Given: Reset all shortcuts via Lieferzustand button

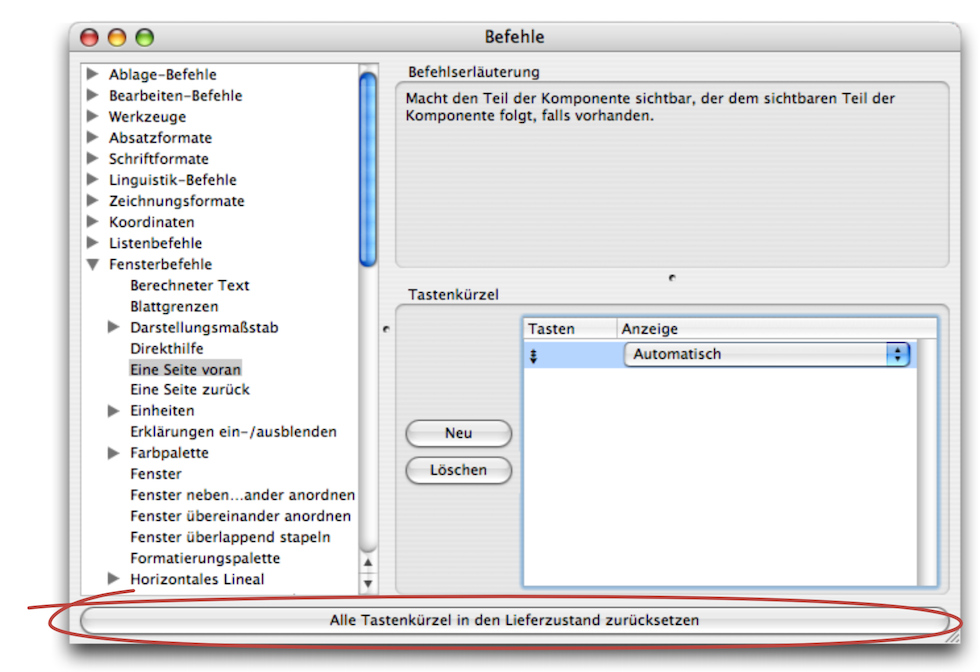Looking at the screenshot, I should tap(514, 620).
